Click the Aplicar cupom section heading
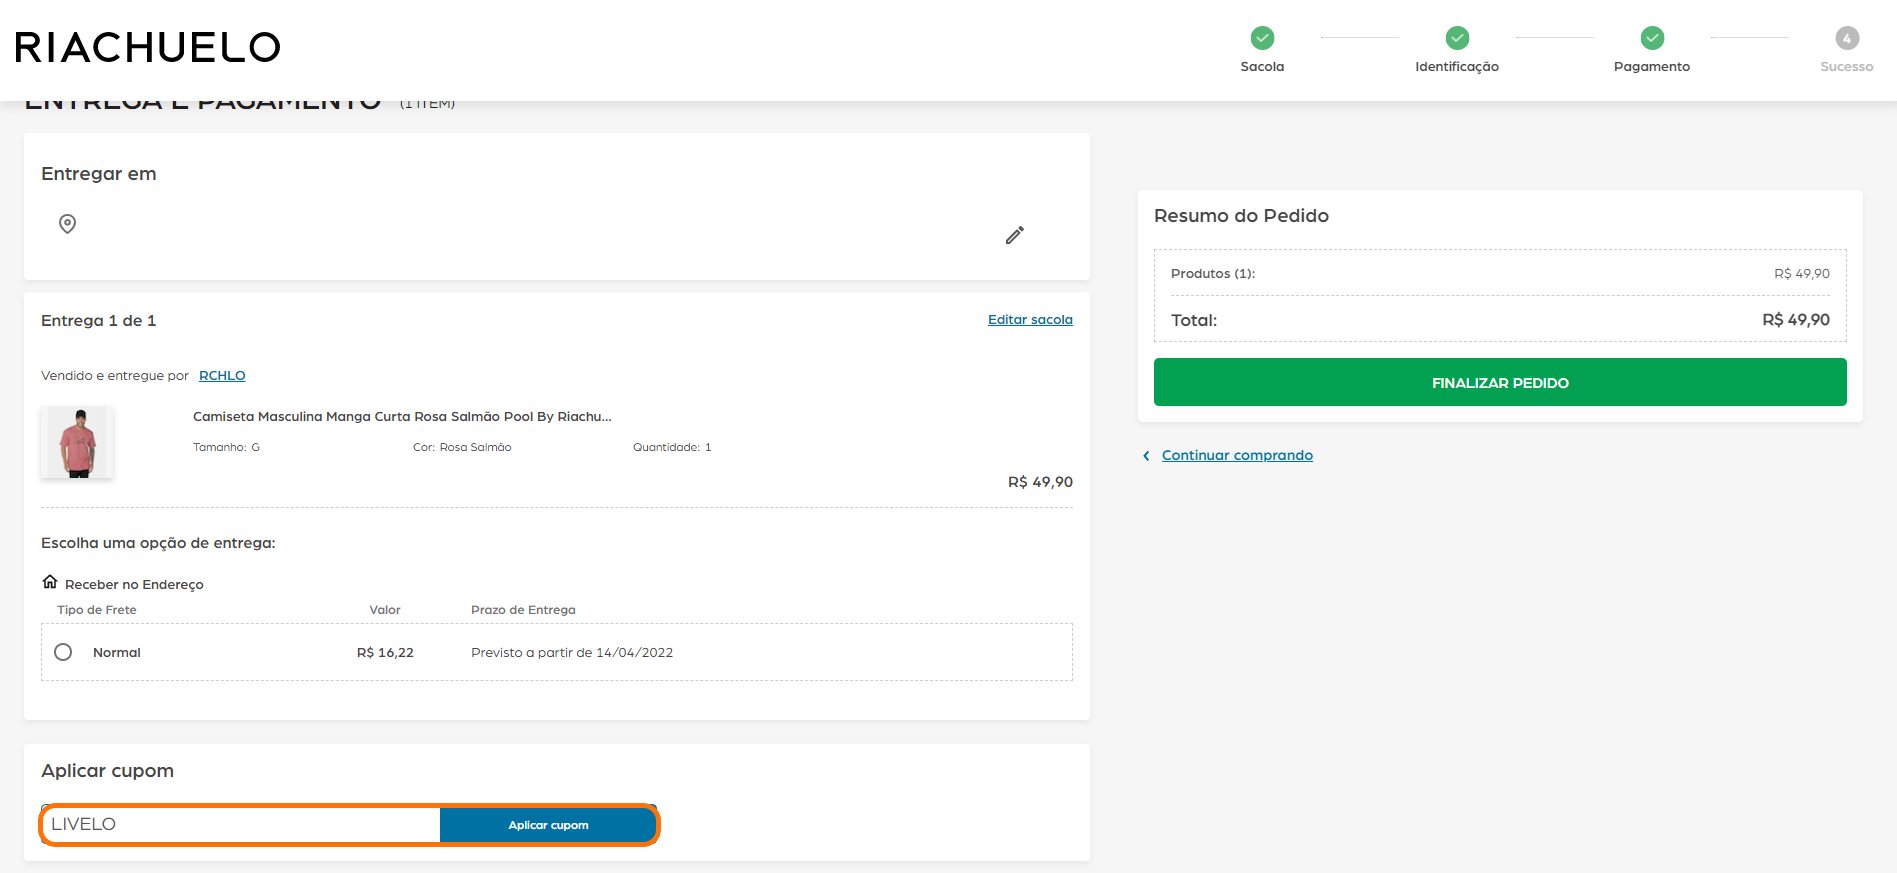 point(107,771)
